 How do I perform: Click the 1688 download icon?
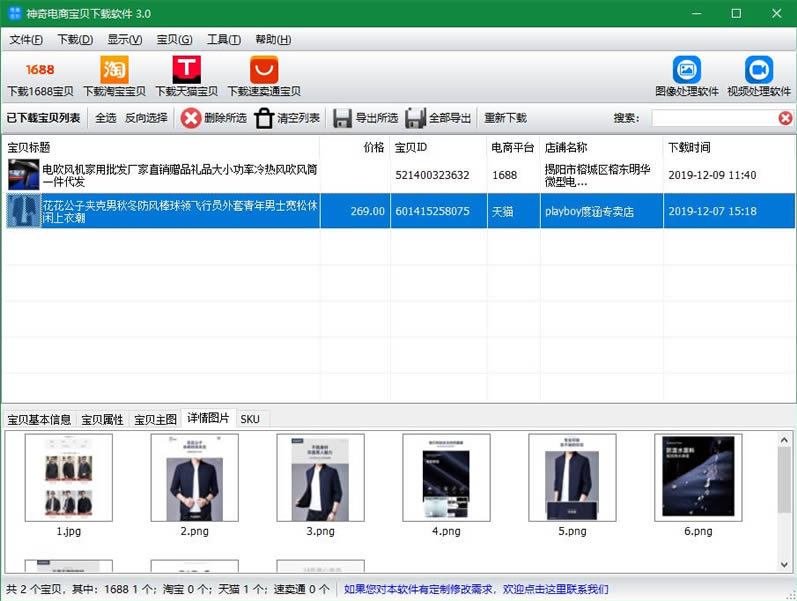[40, 70]
